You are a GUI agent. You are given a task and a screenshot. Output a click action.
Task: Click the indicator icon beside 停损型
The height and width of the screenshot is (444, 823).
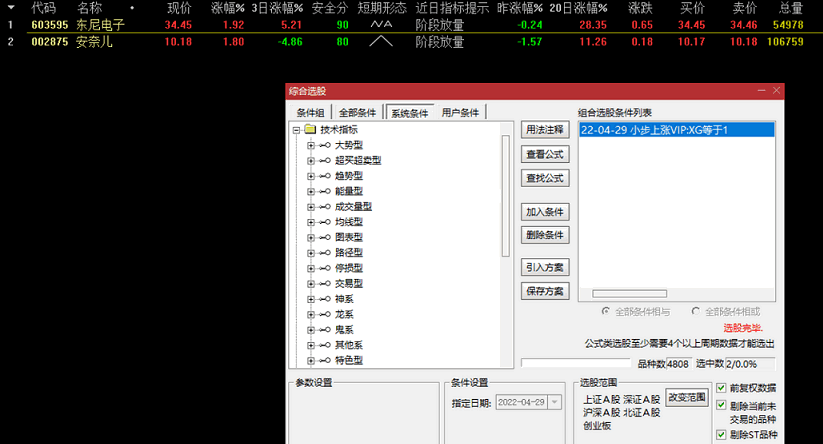click(325, 268)
